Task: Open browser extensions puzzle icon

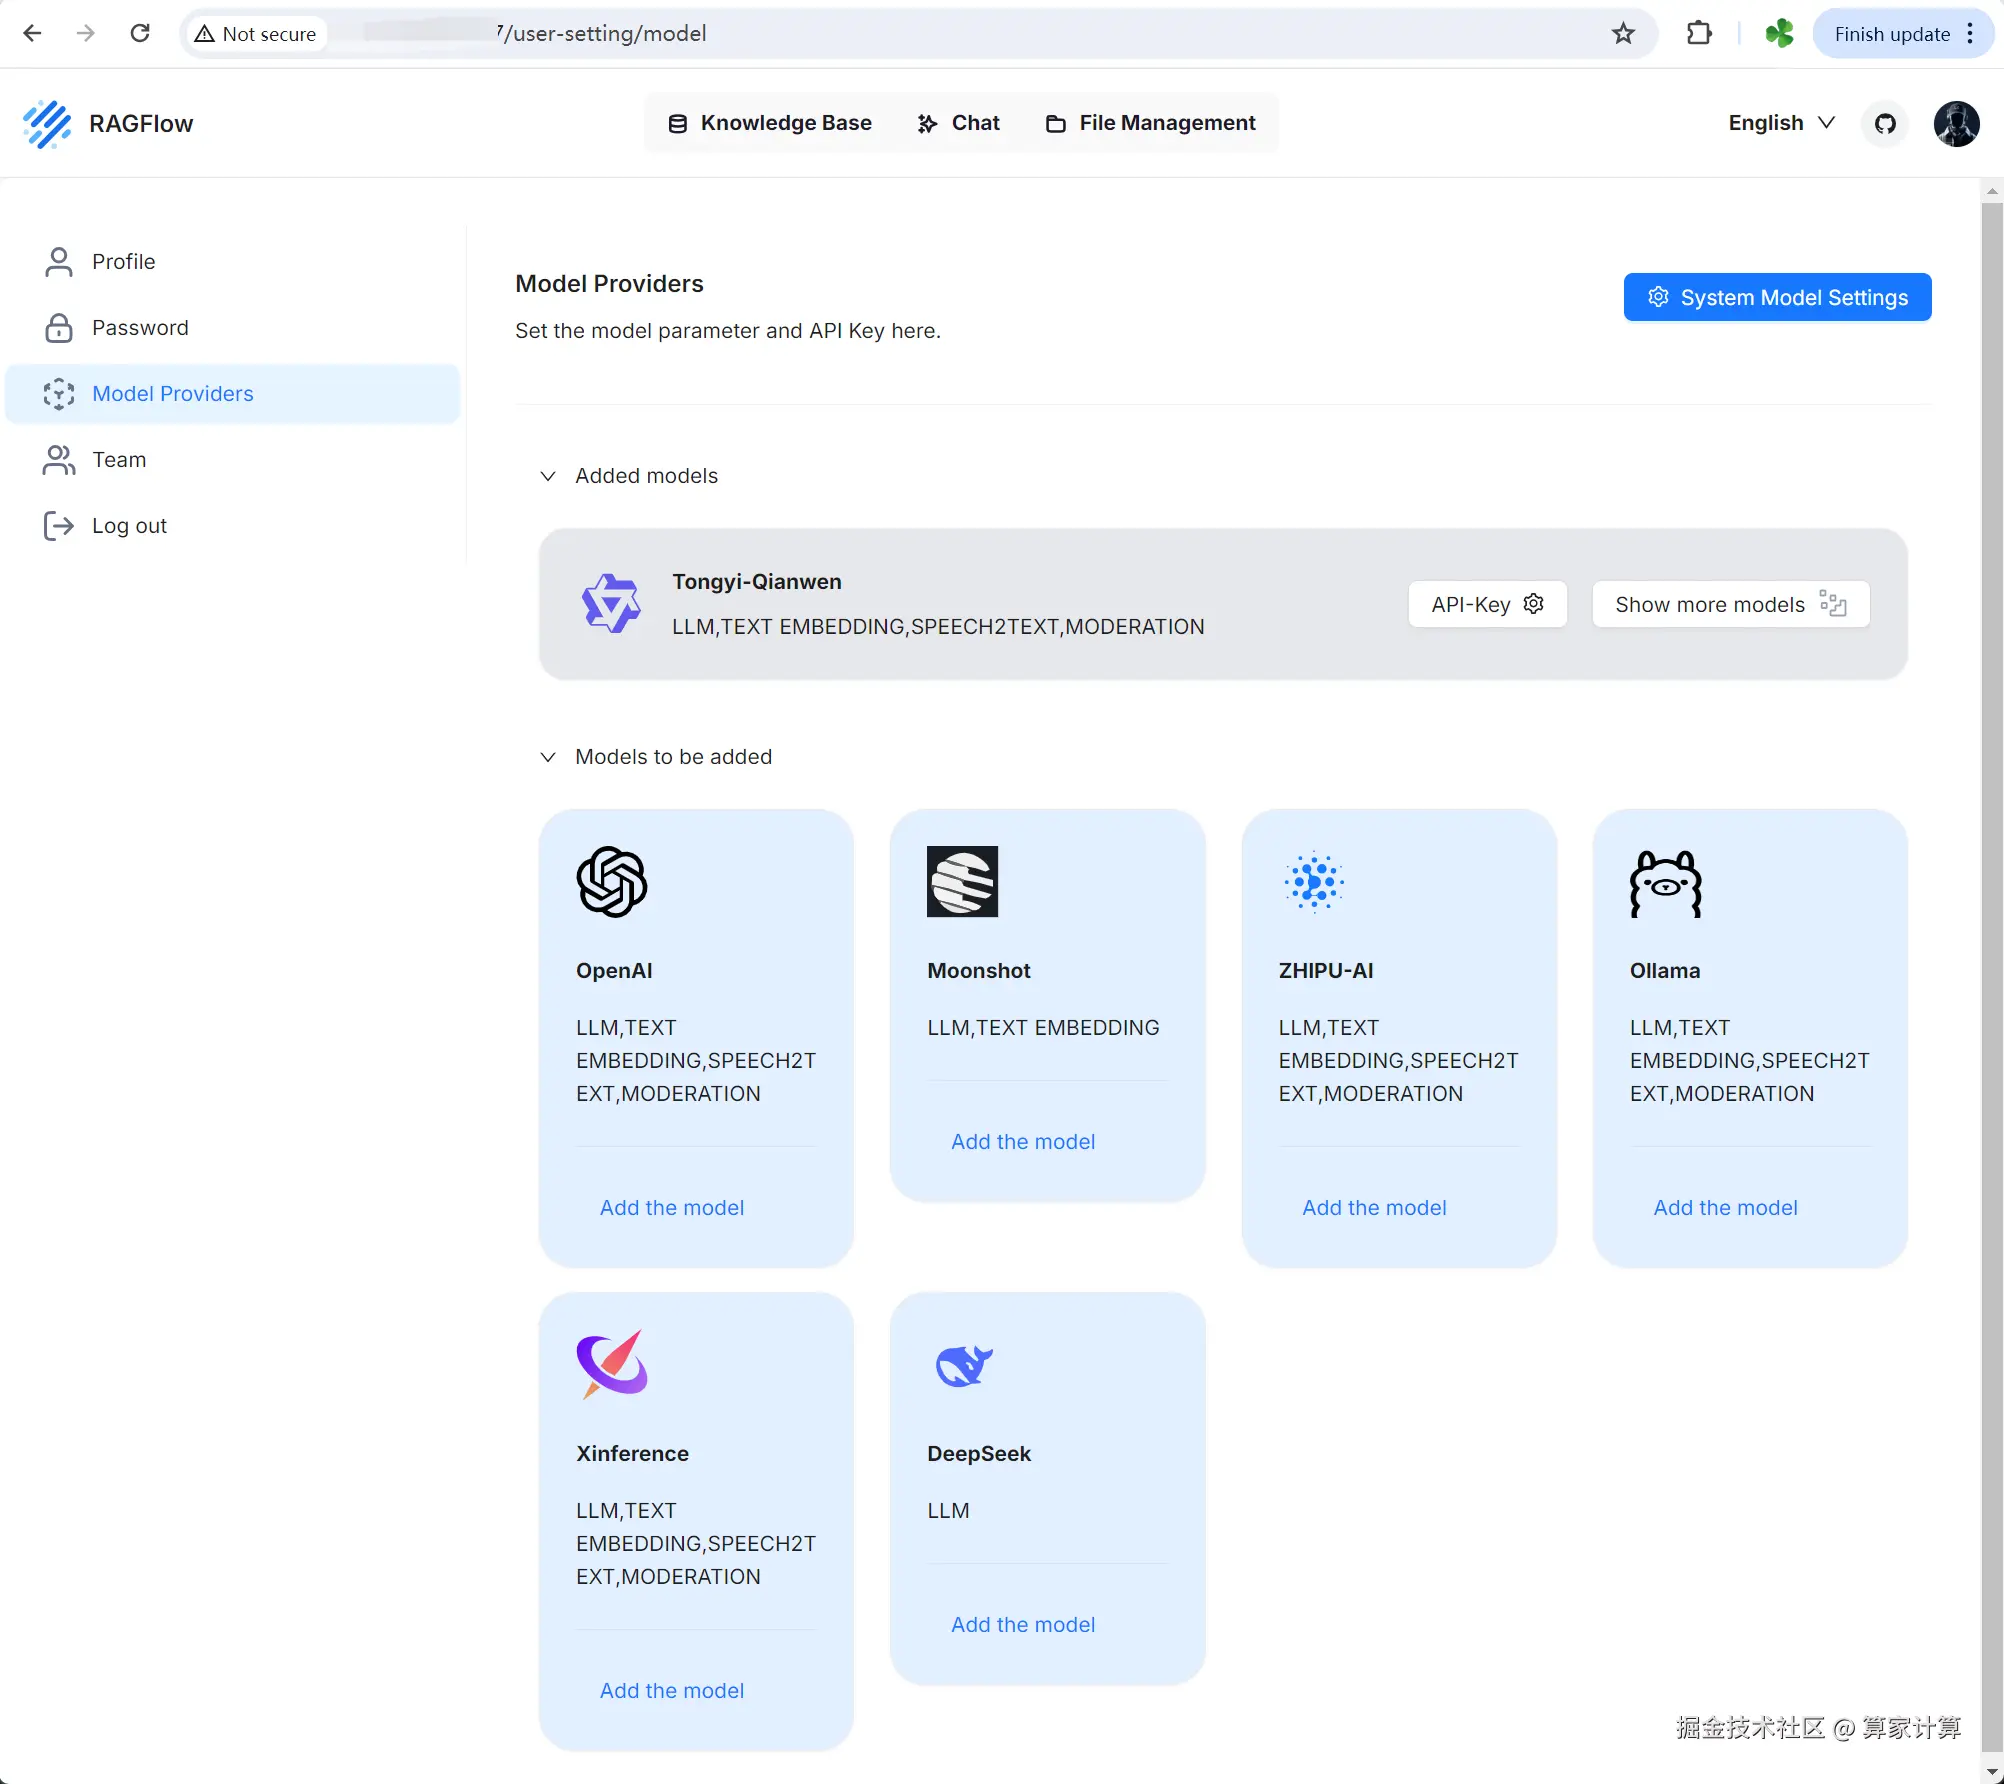Action: tap(1698, 34)
